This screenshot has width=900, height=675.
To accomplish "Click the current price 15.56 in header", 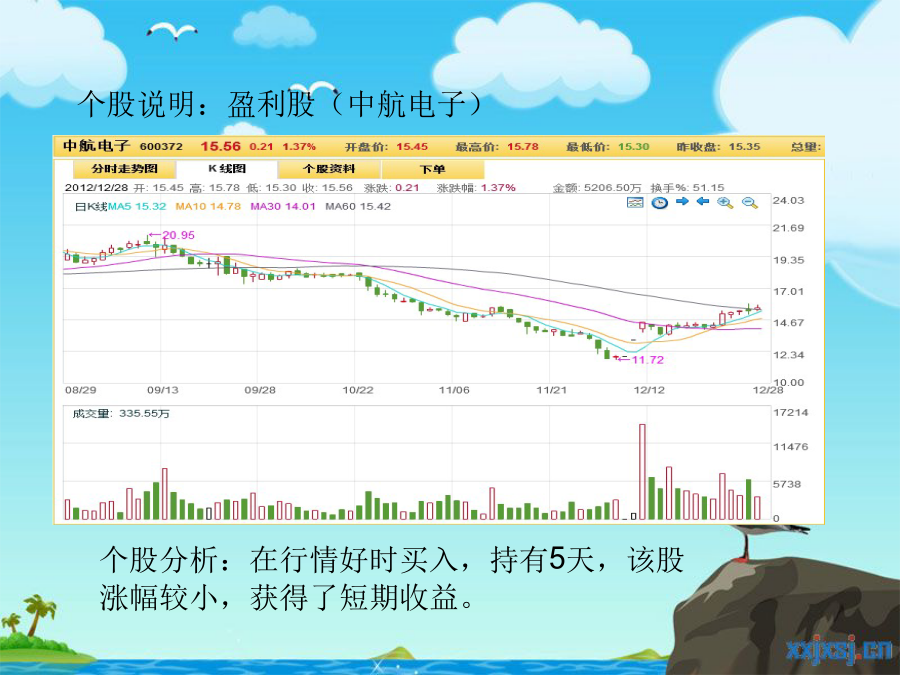I will 220,146.
